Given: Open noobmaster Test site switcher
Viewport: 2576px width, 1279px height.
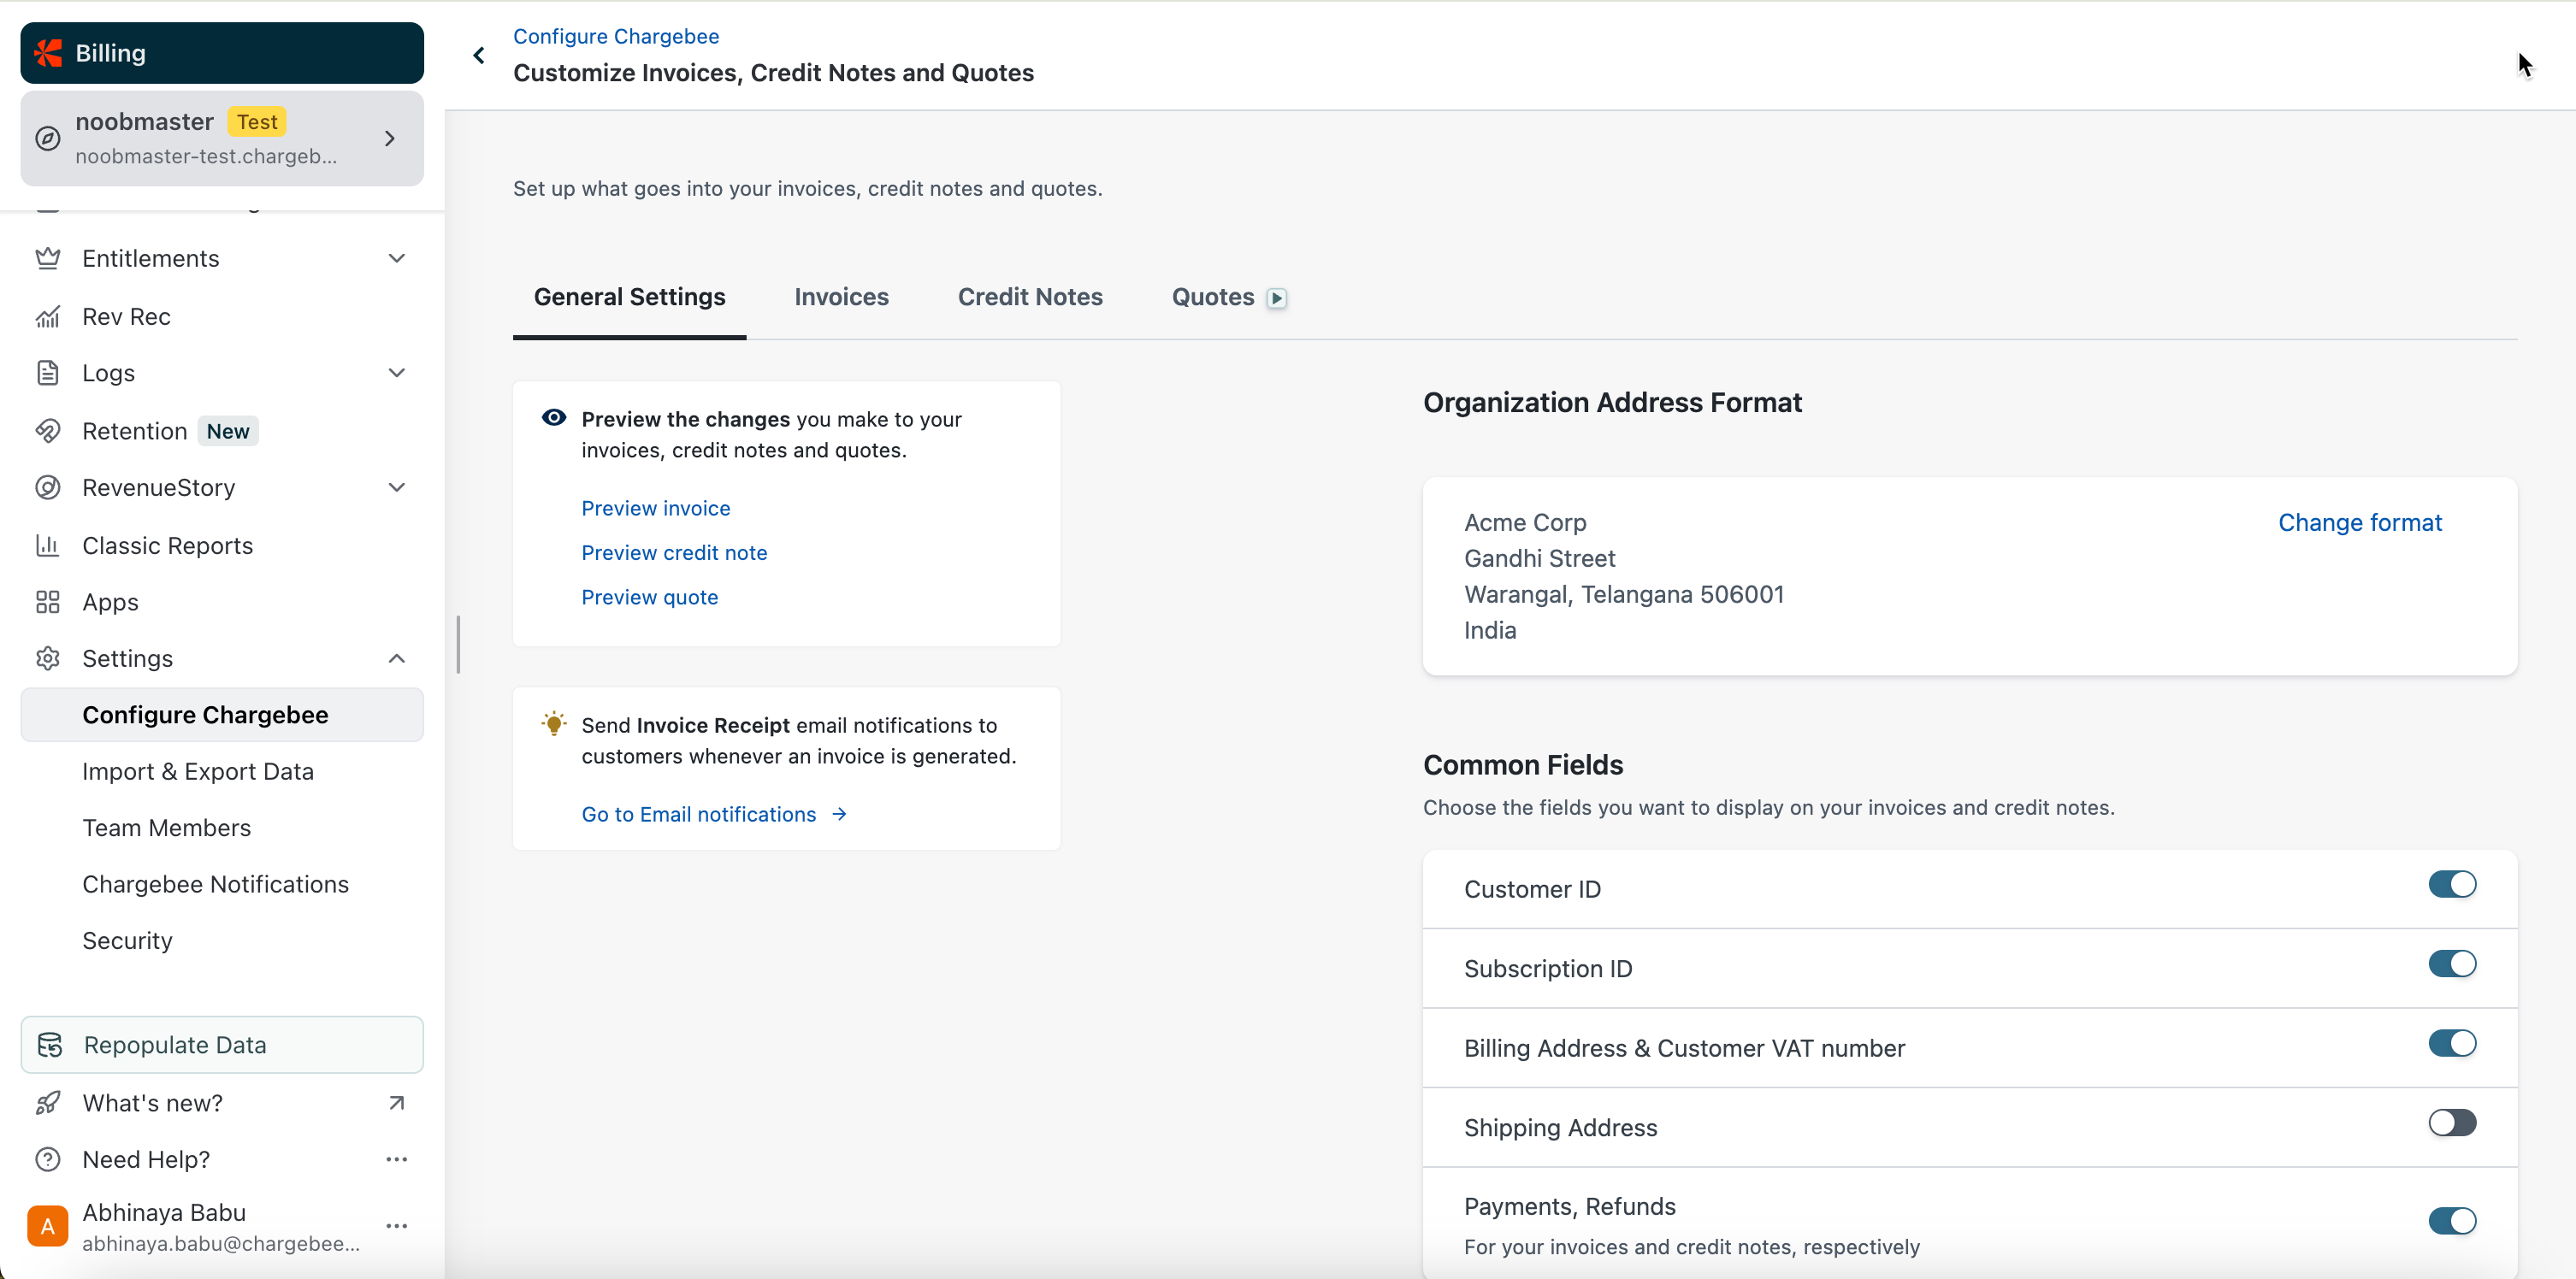Looking at the screenshot, I should (222, 139).
